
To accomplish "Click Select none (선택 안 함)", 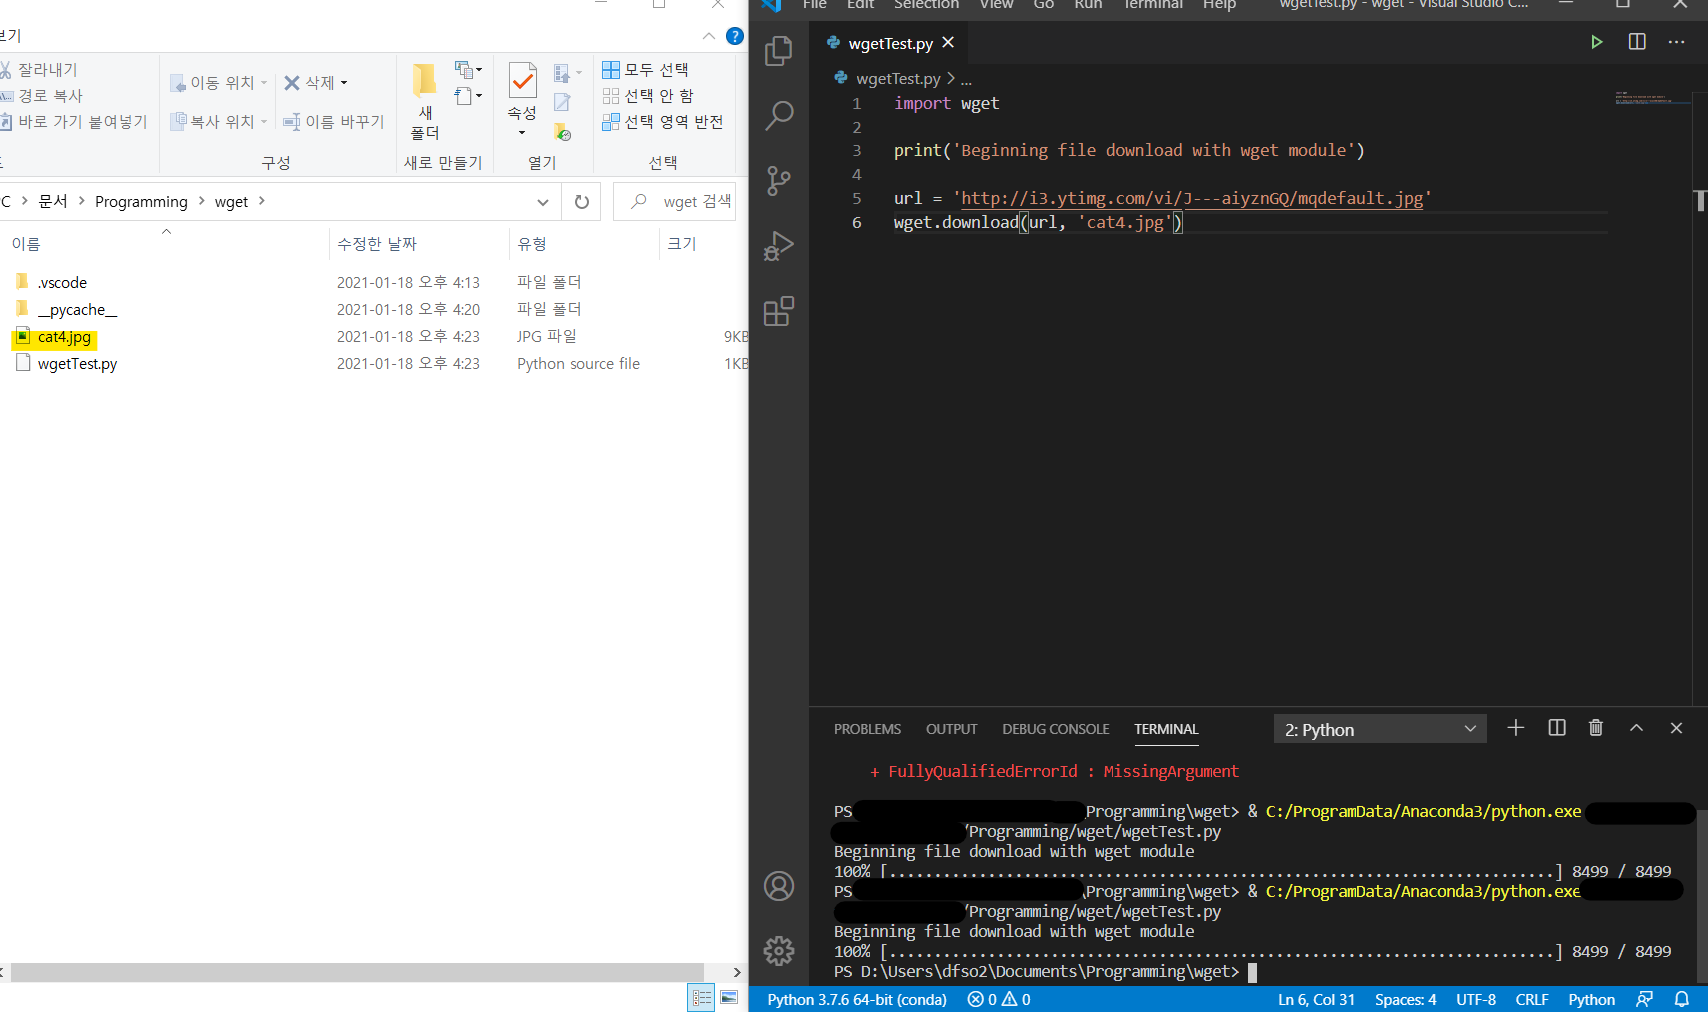I will 648,95.
